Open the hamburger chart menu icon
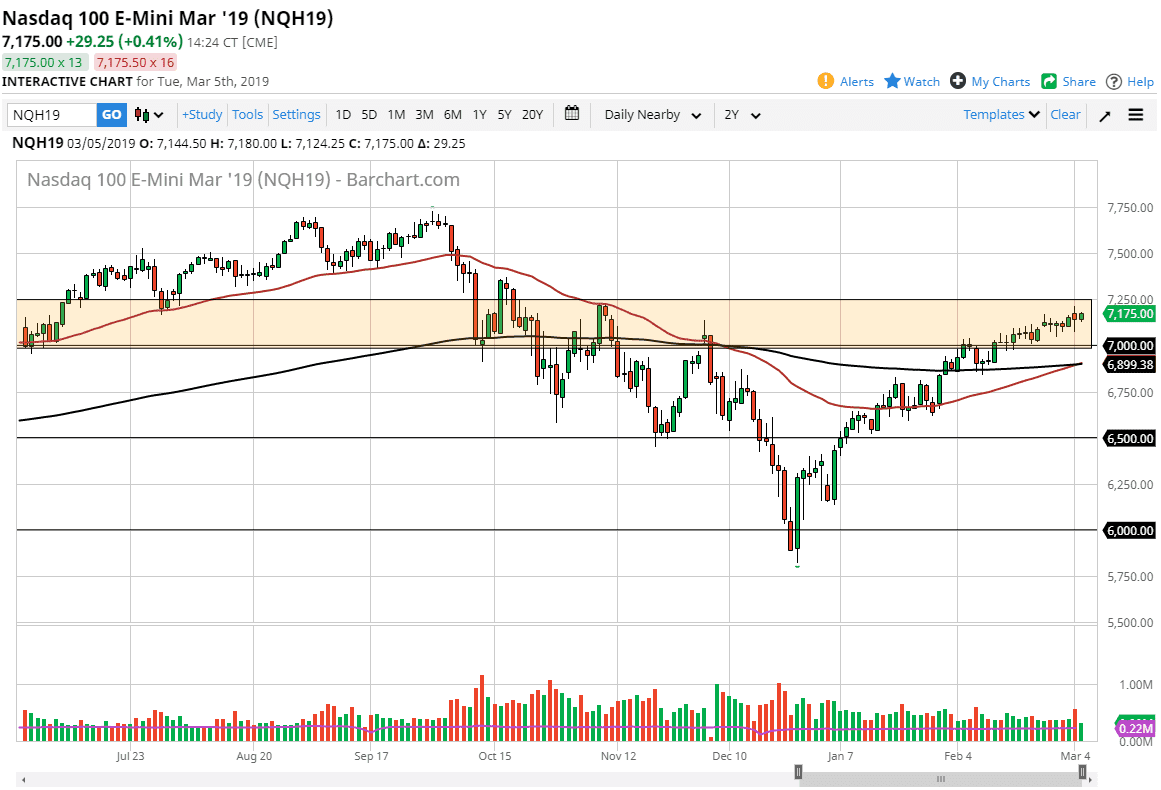1161x790 pixels. click(1135, 114)
